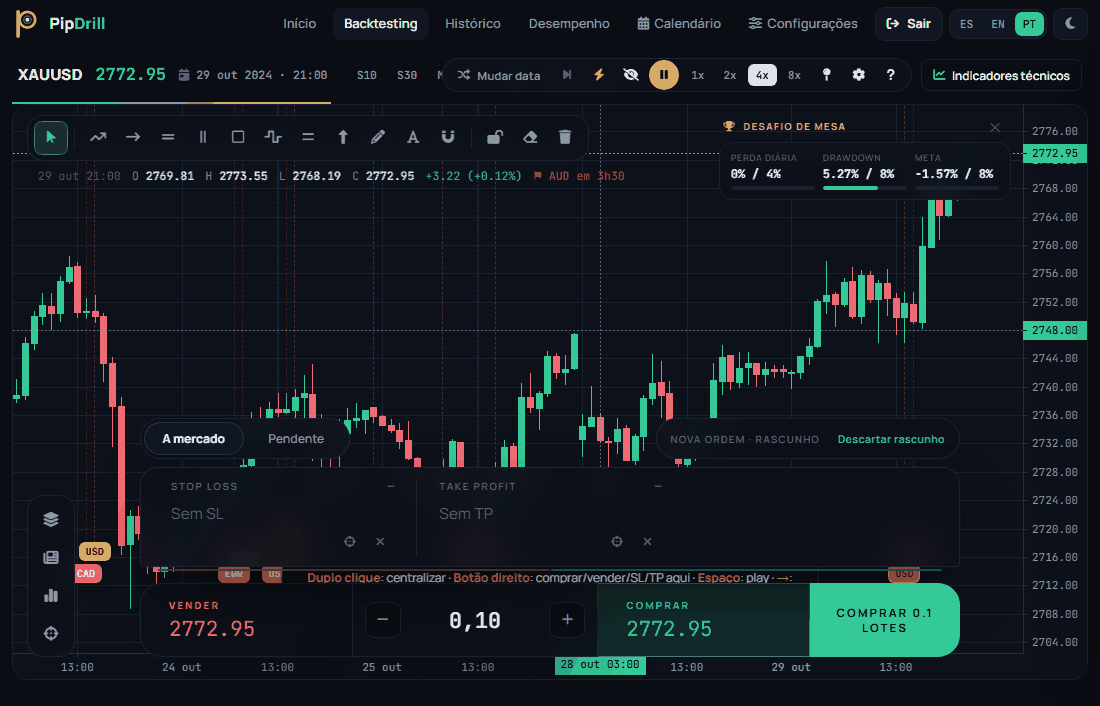Set playback speed to 8x
The image size is (1100, 706).
pos(794,75)
